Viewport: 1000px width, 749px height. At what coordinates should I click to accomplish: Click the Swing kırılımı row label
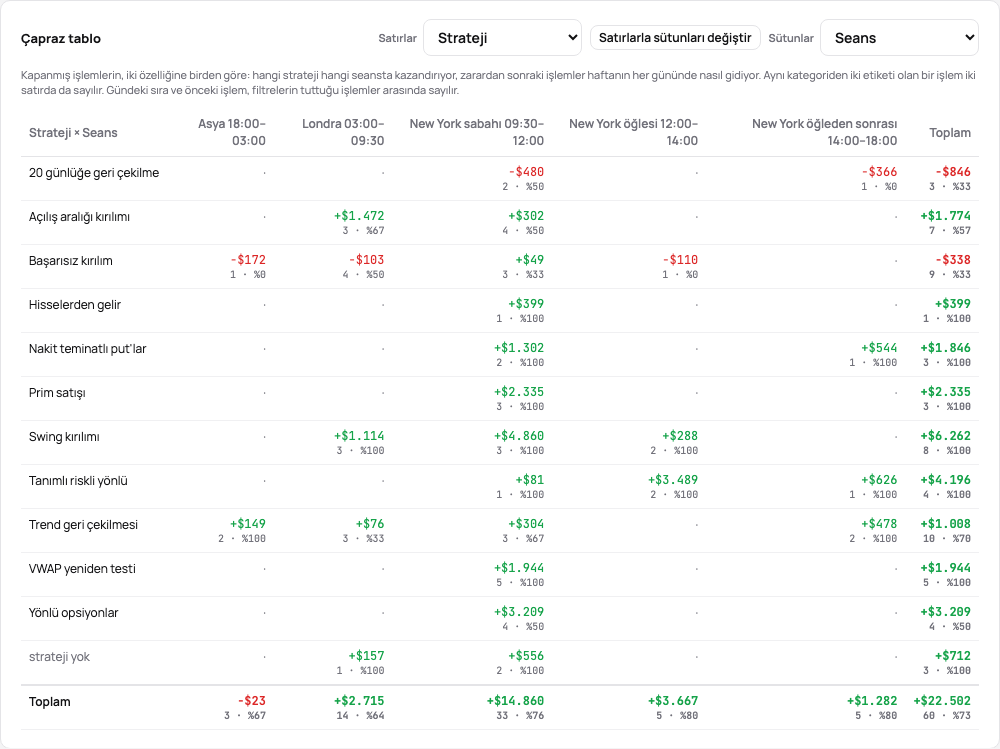(x=64, y=437)
